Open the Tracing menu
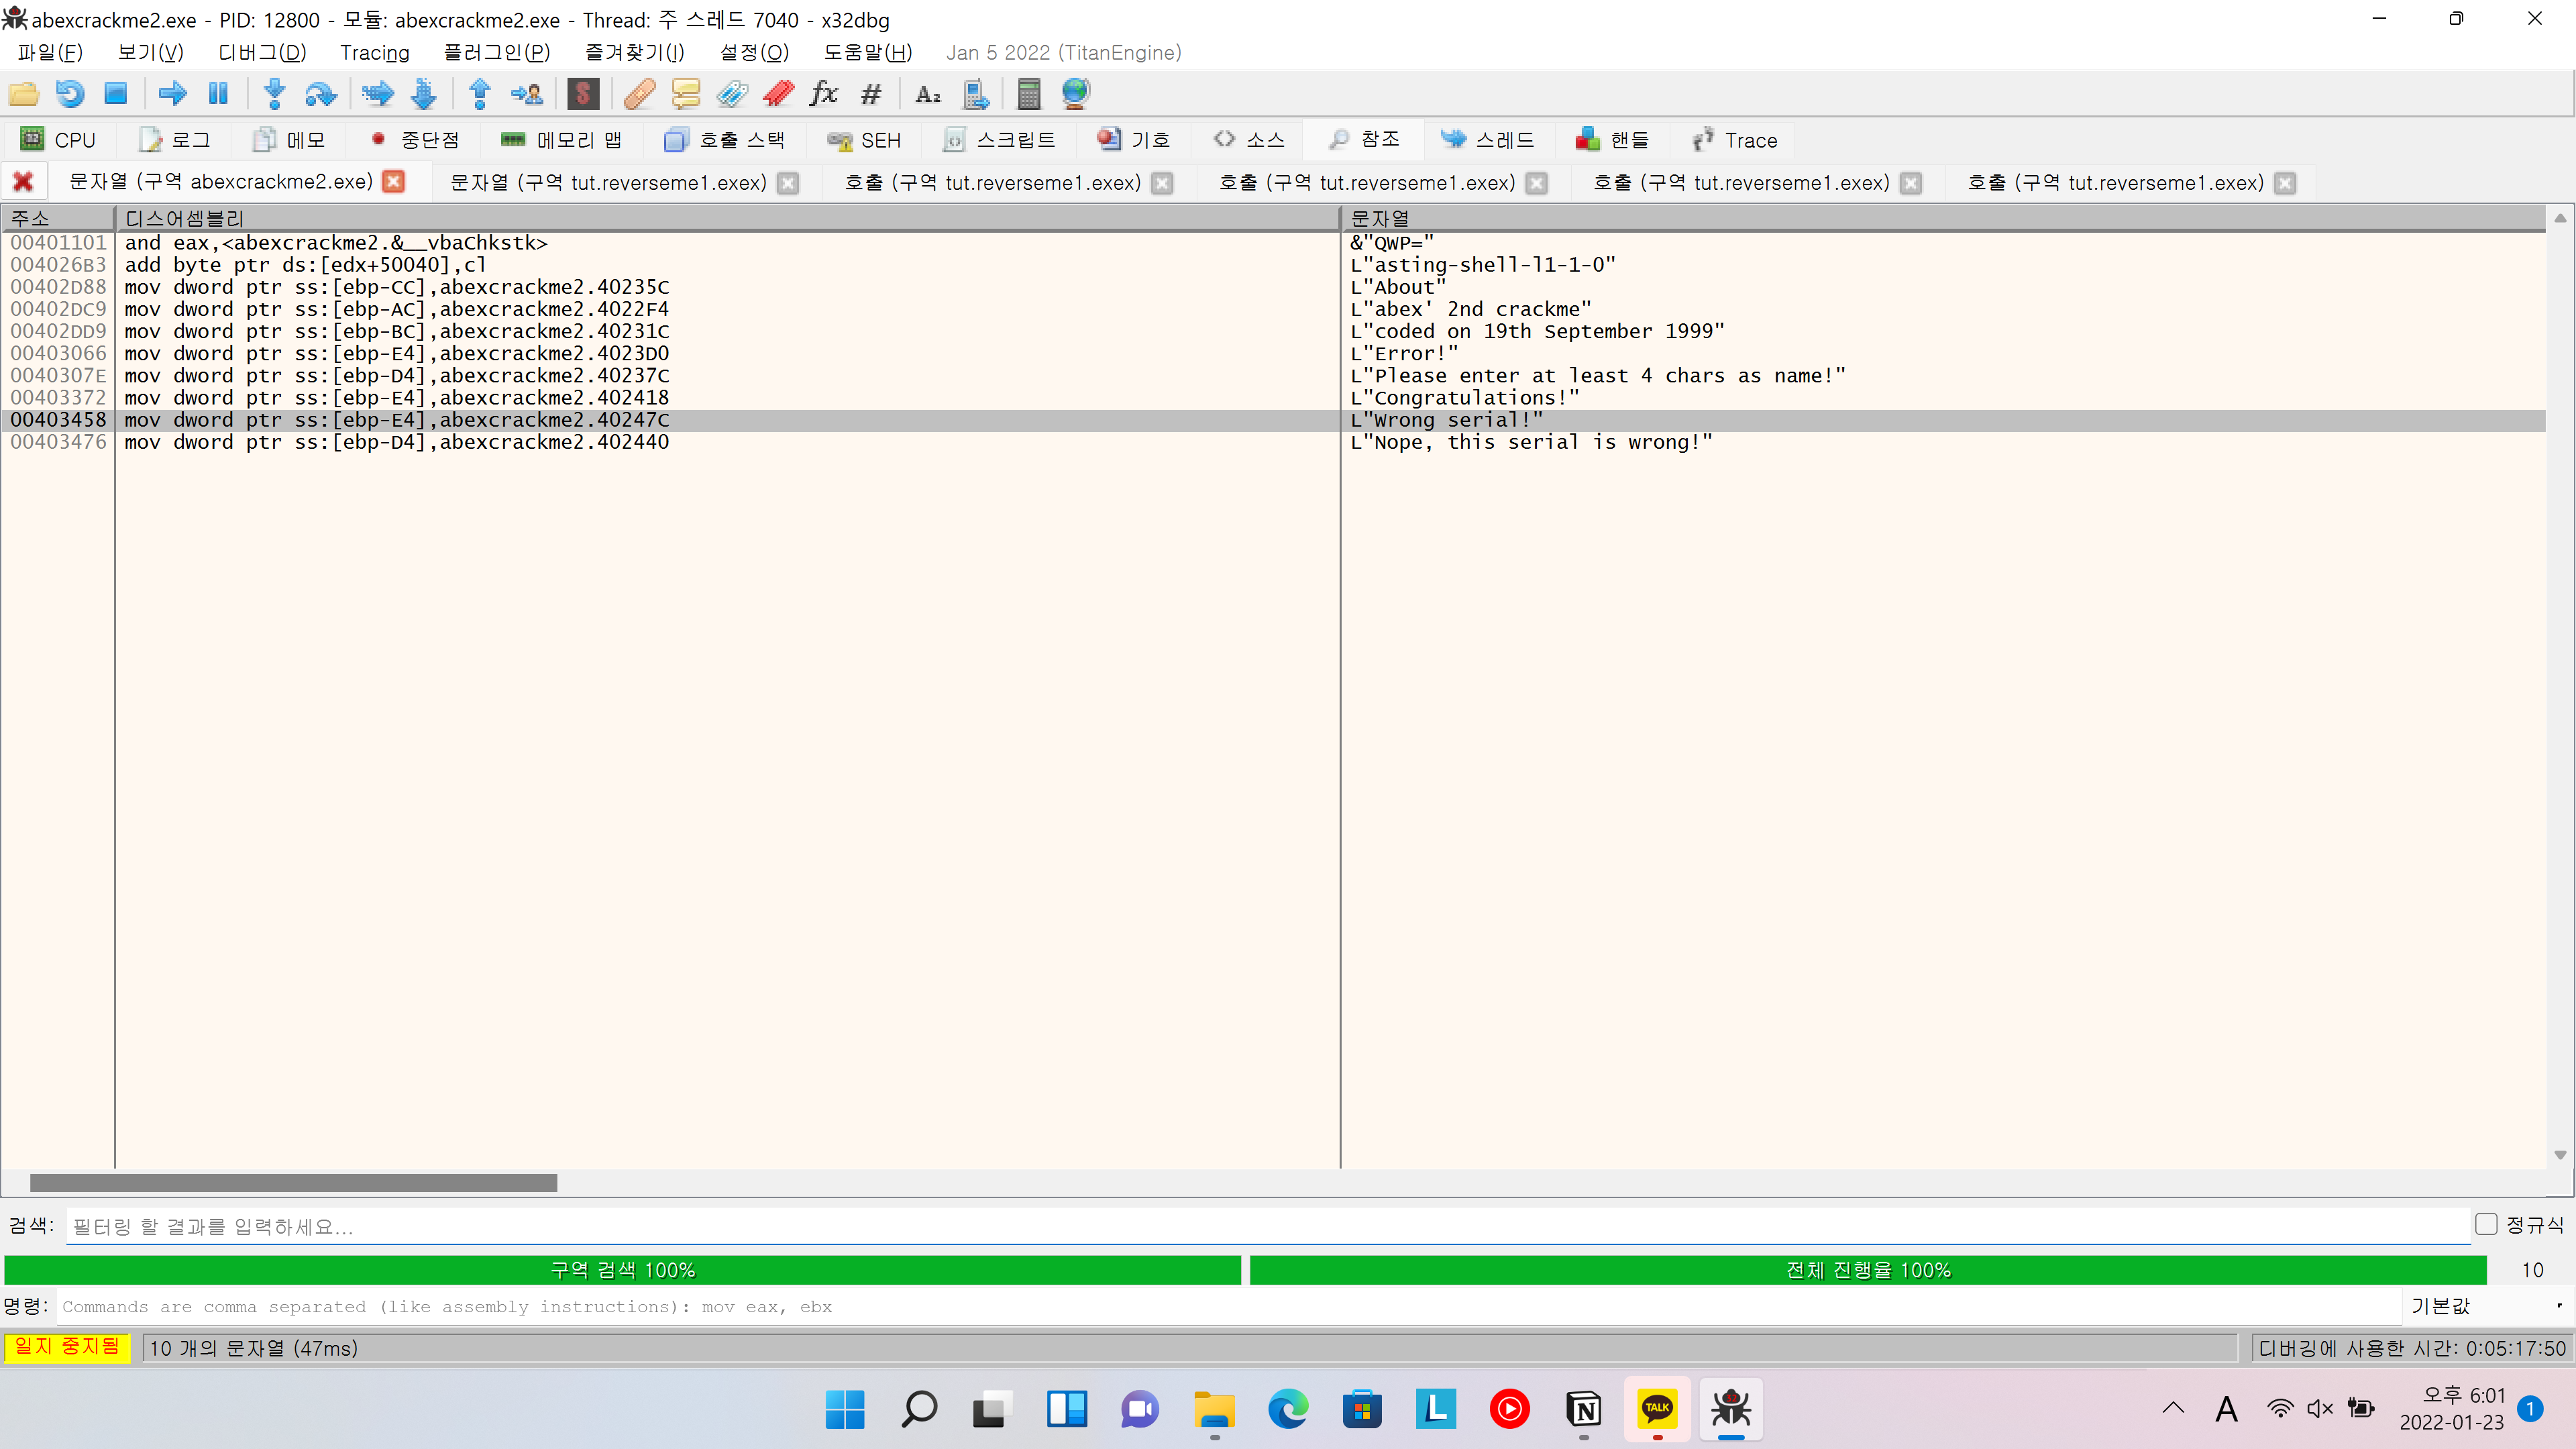 (375, 52)
